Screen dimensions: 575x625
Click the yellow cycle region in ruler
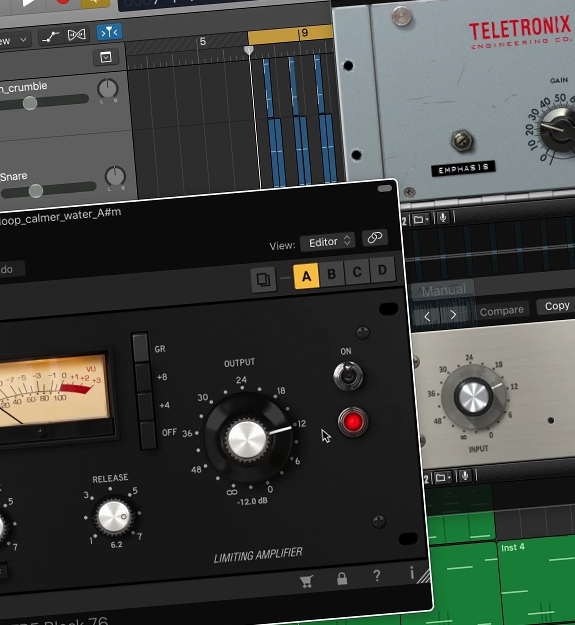pos(290,35)
